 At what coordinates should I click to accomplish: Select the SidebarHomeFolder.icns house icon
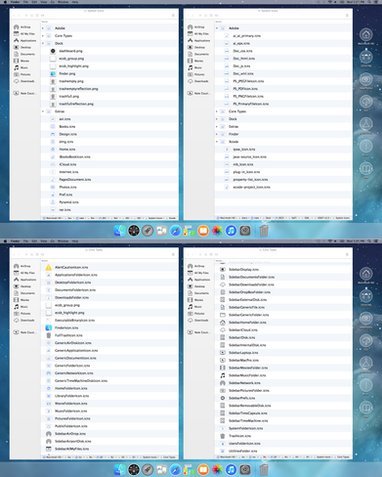tap(223, 322)
